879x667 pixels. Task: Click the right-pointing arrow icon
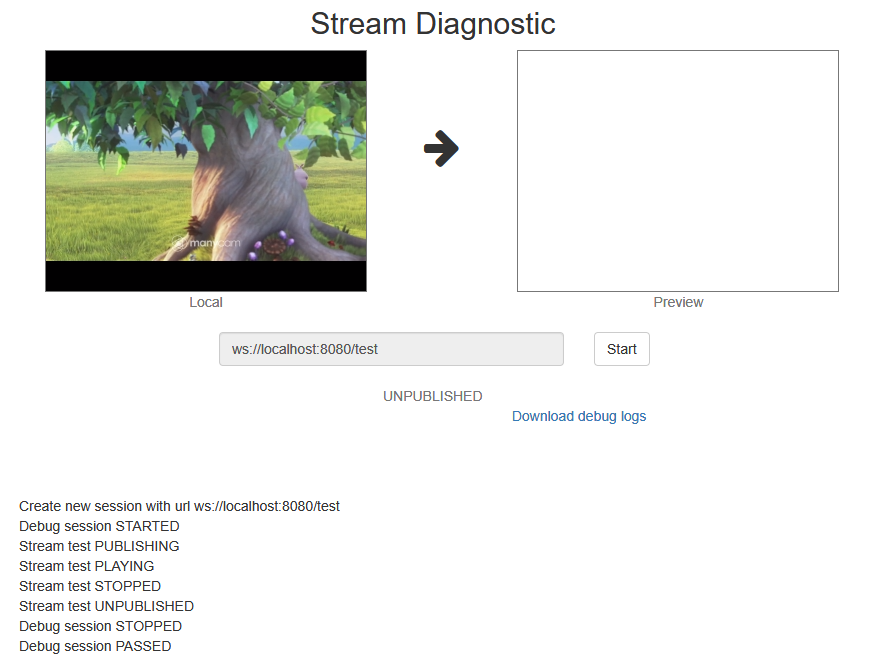pyautogui.click(x=441, y=149)
